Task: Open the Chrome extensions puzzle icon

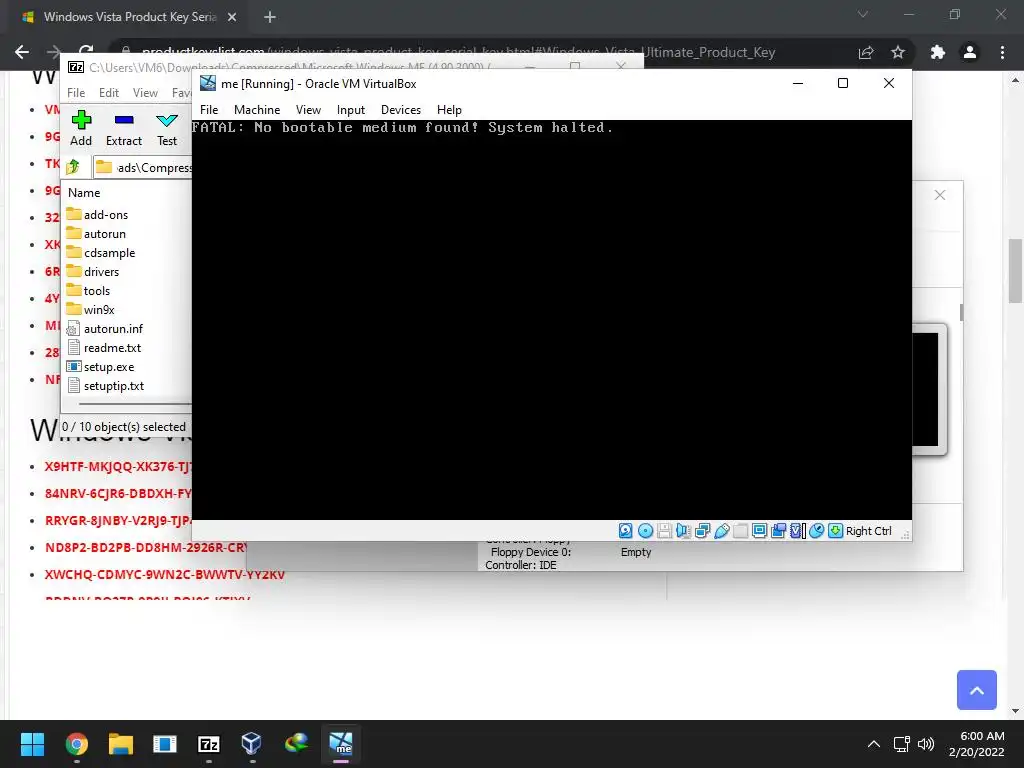Action: pyautogui.click(x=938, y=52)
